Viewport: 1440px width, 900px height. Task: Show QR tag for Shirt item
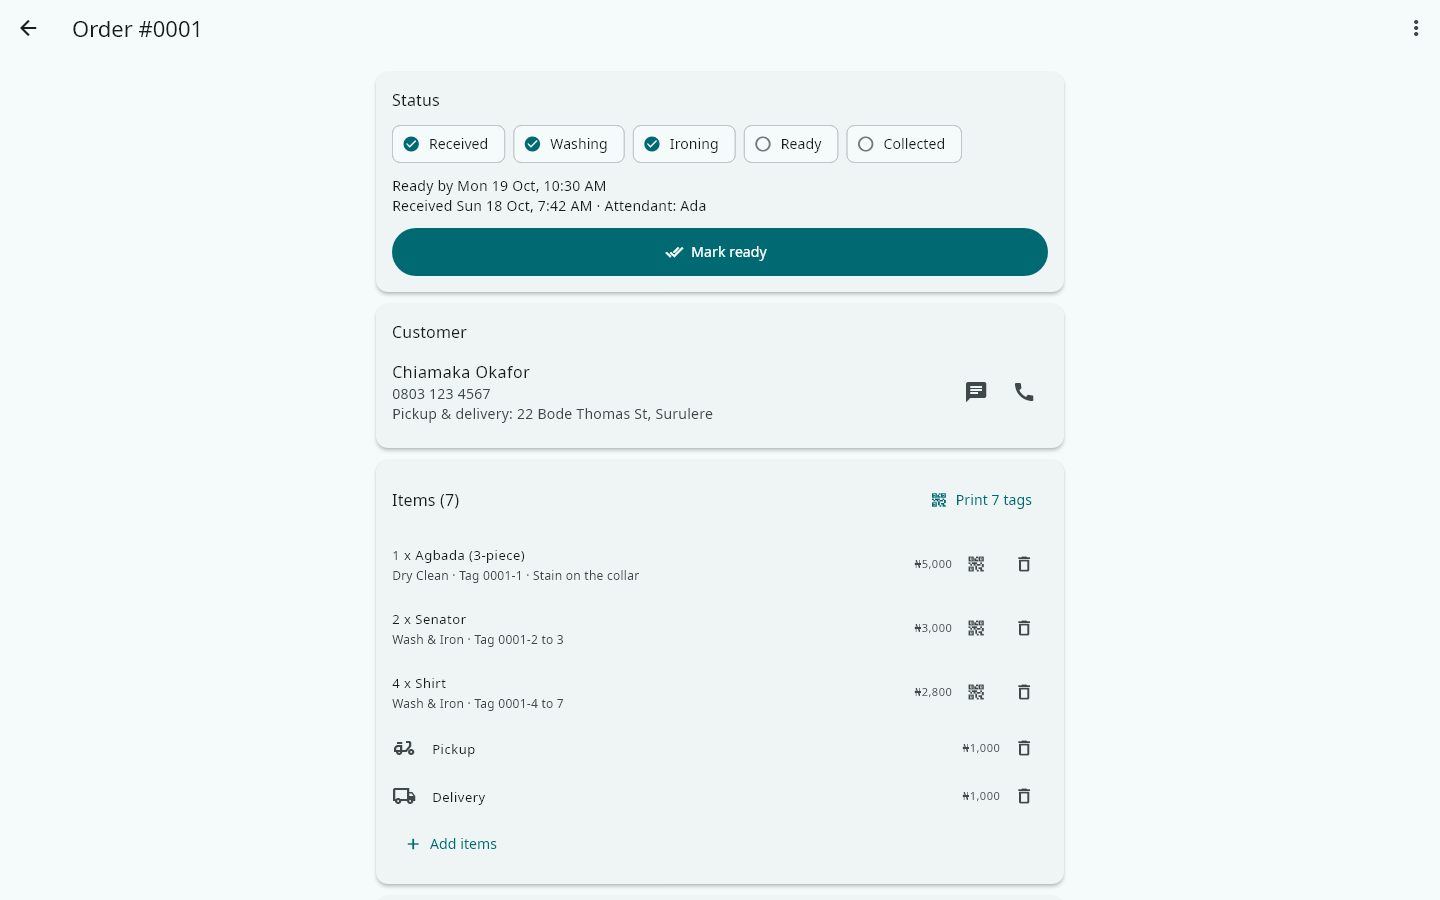pos(976,692)
